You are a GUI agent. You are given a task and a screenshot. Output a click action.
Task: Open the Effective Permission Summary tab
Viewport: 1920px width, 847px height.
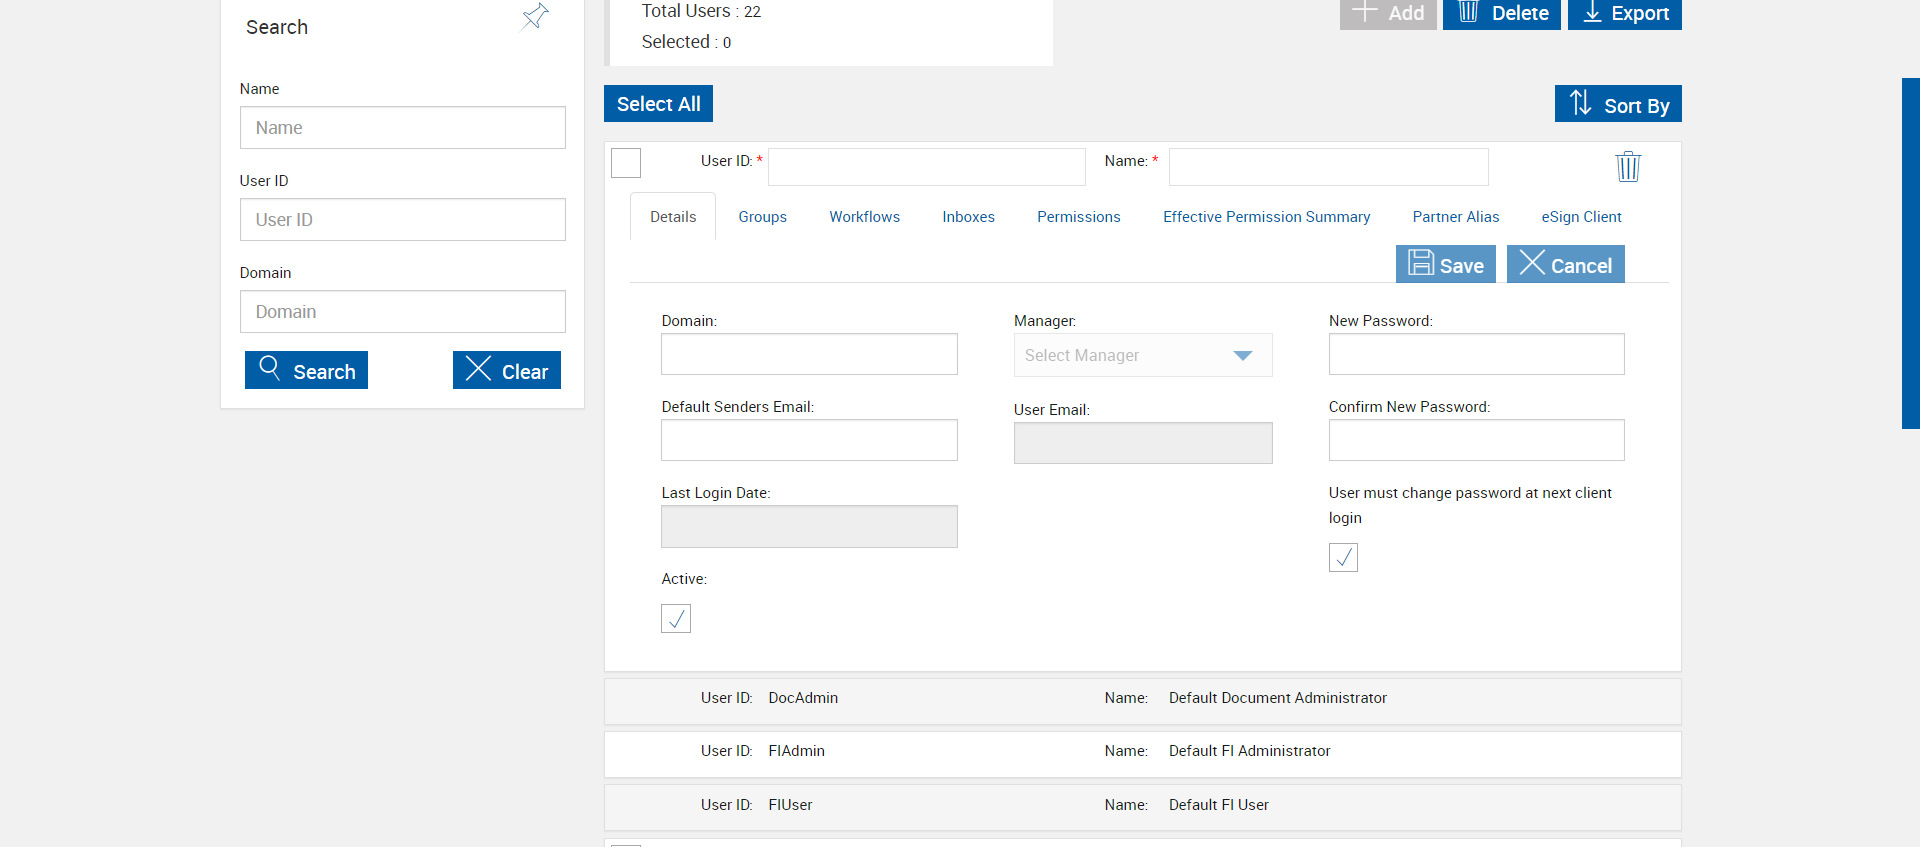pyautogui.click(x=1266, y=217)
